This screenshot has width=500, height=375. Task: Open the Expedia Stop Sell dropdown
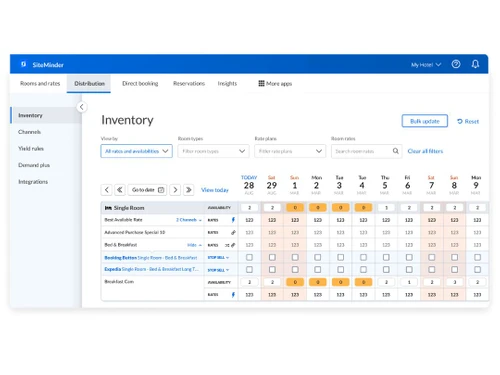click(218, 270)
